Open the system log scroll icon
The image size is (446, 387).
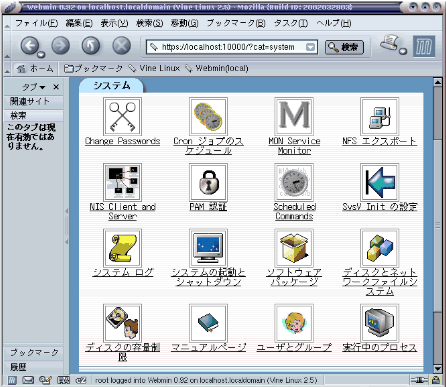122,248
